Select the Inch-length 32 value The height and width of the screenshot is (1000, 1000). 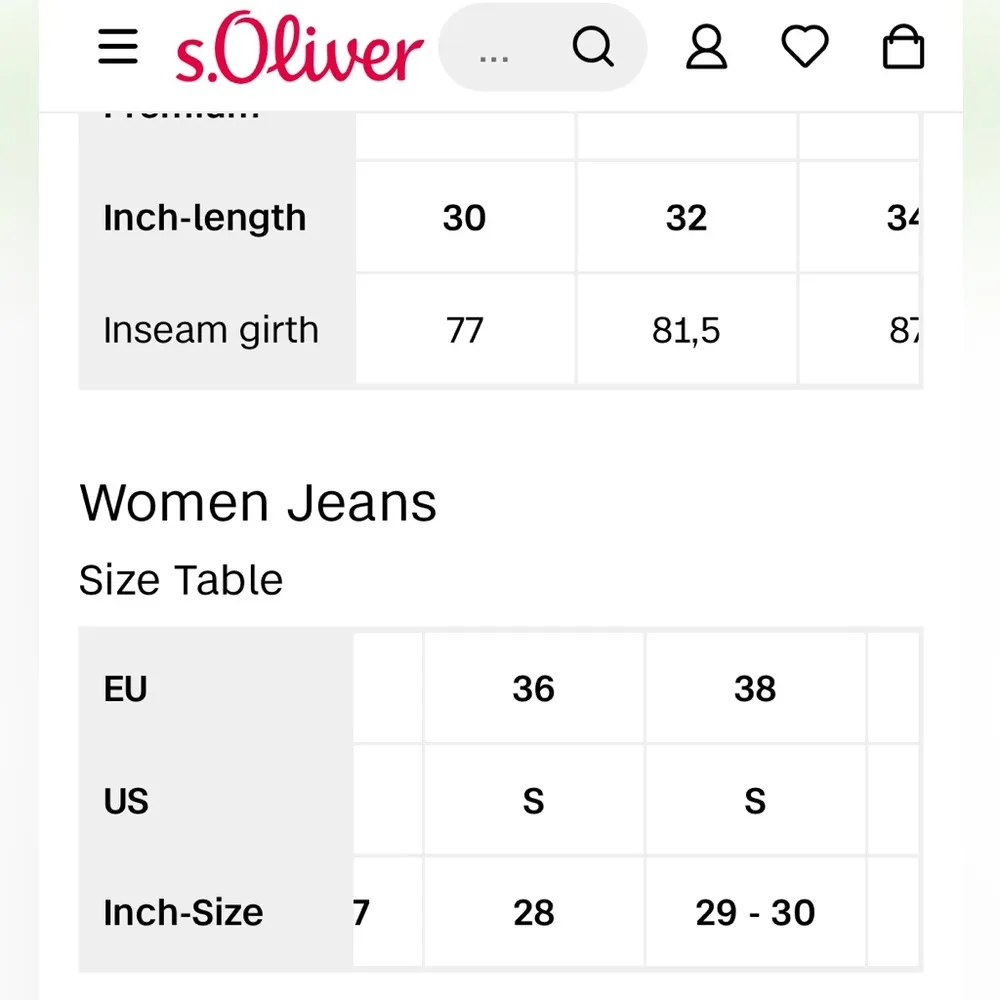(686, 217)
